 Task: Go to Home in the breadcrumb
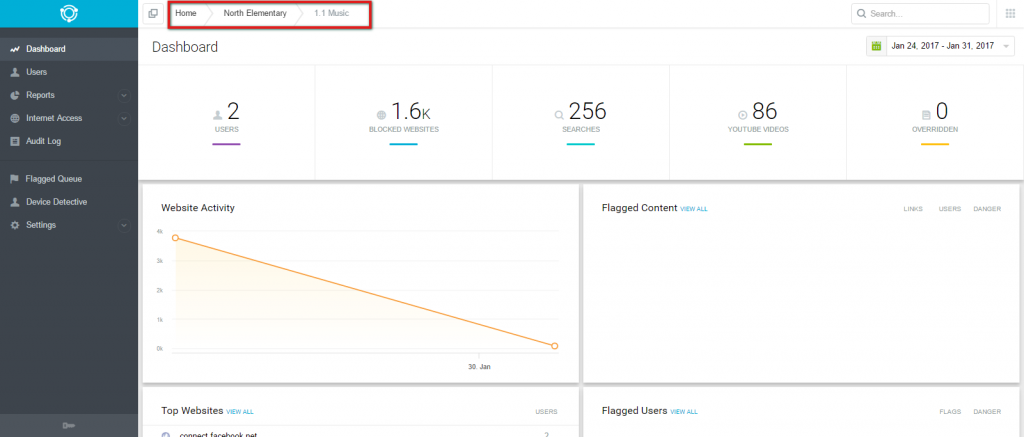click(x=186, y=14)
